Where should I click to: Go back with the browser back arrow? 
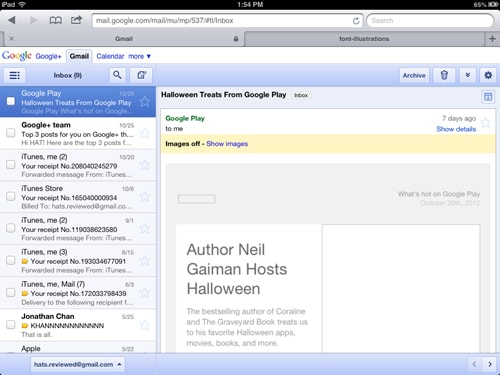pos(12,20)
